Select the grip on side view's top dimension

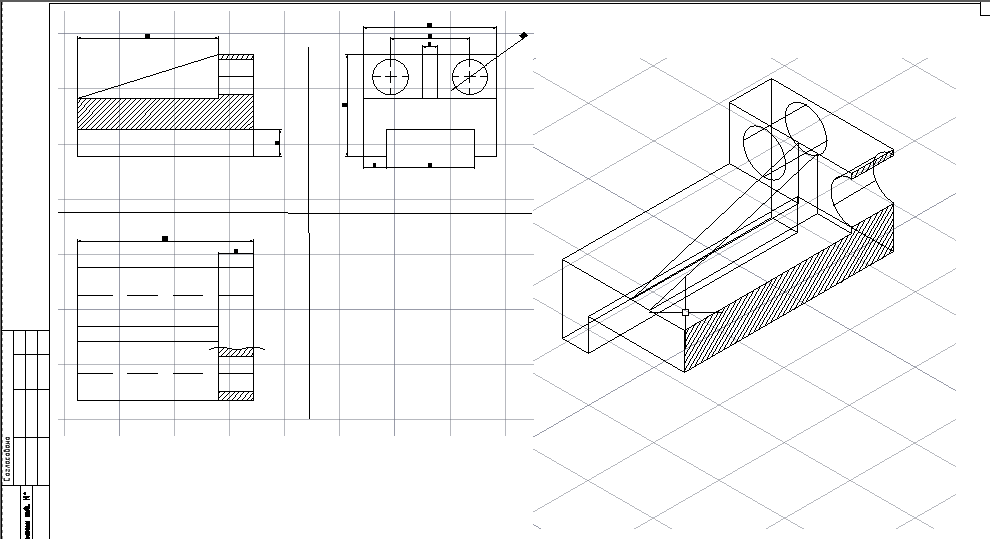click(148, 36)
